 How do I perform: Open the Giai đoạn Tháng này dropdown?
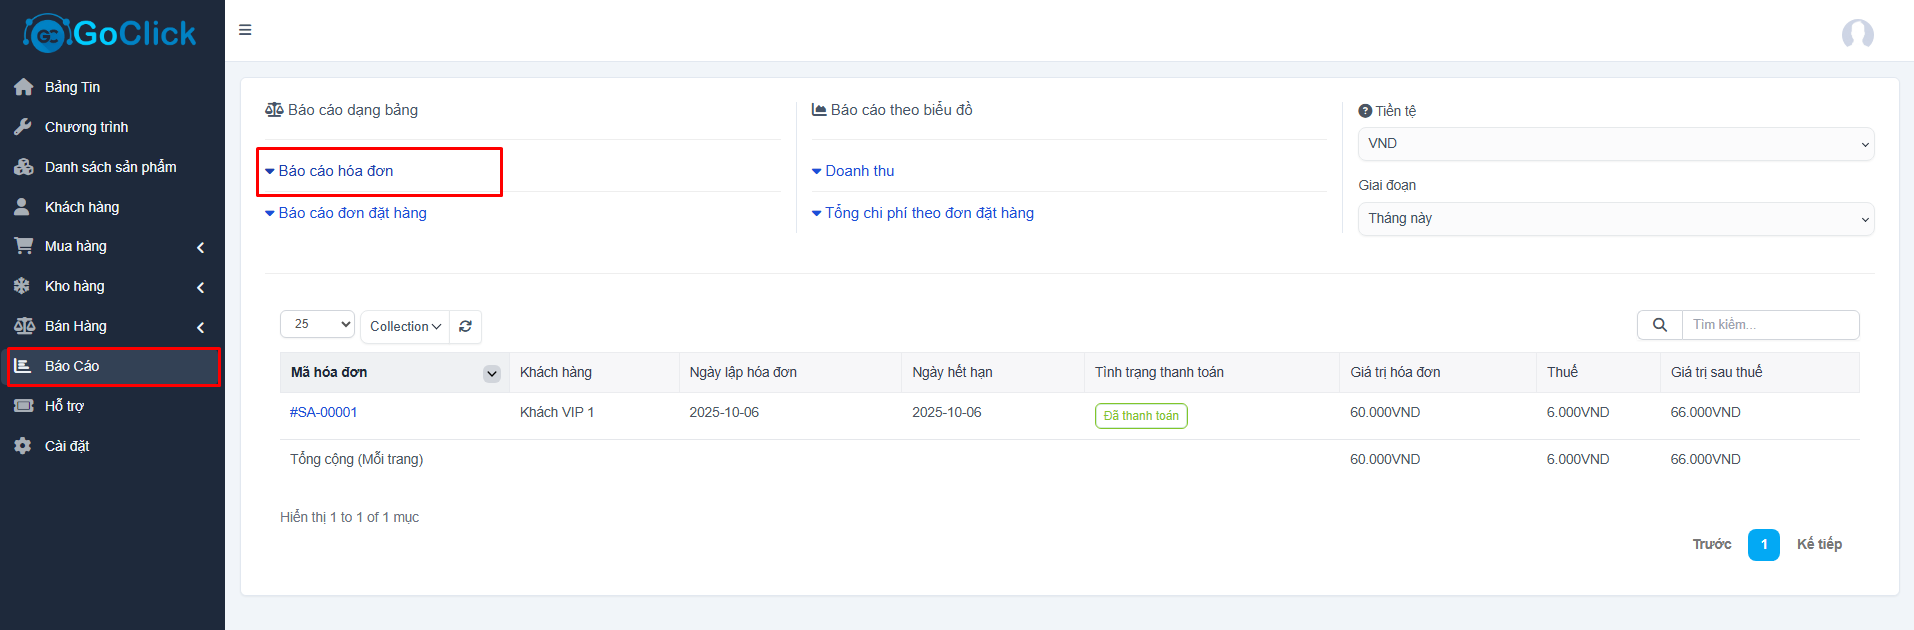(1615, 219)
